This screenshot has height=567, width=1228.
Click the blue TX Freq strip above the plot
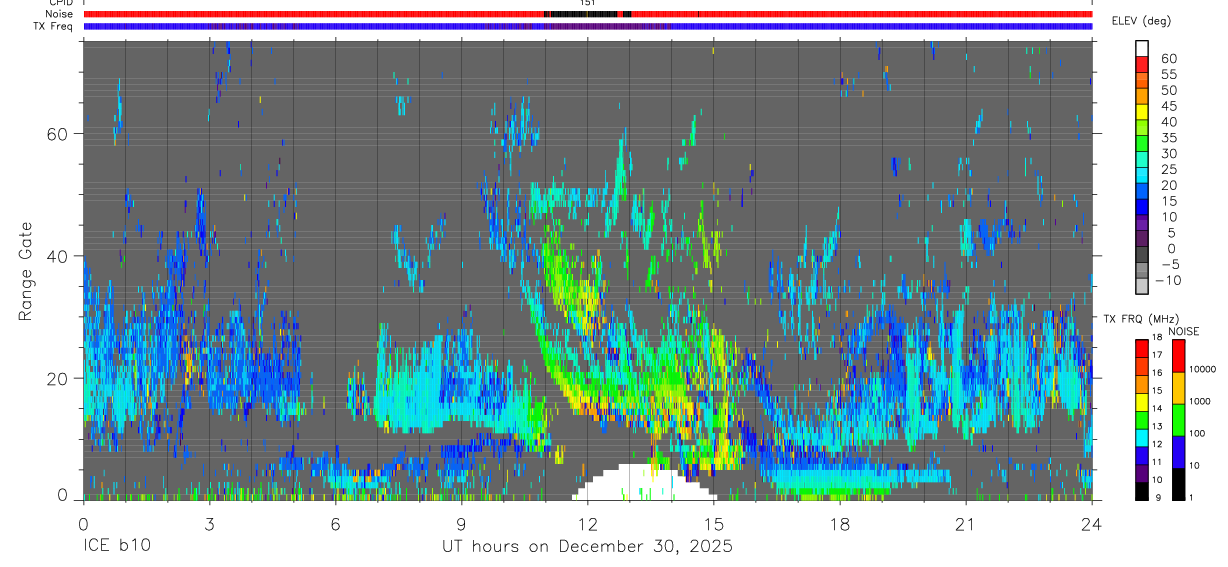pos(588,26)
